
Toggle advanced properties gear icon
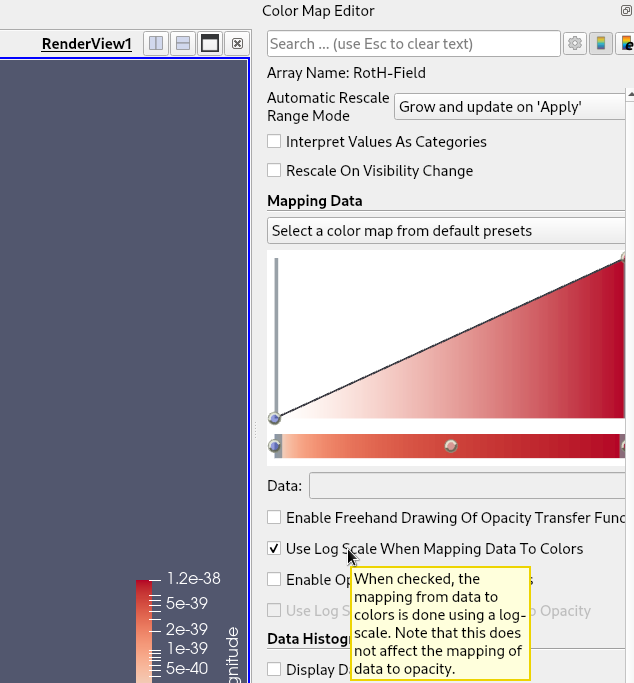pos(575,44)
